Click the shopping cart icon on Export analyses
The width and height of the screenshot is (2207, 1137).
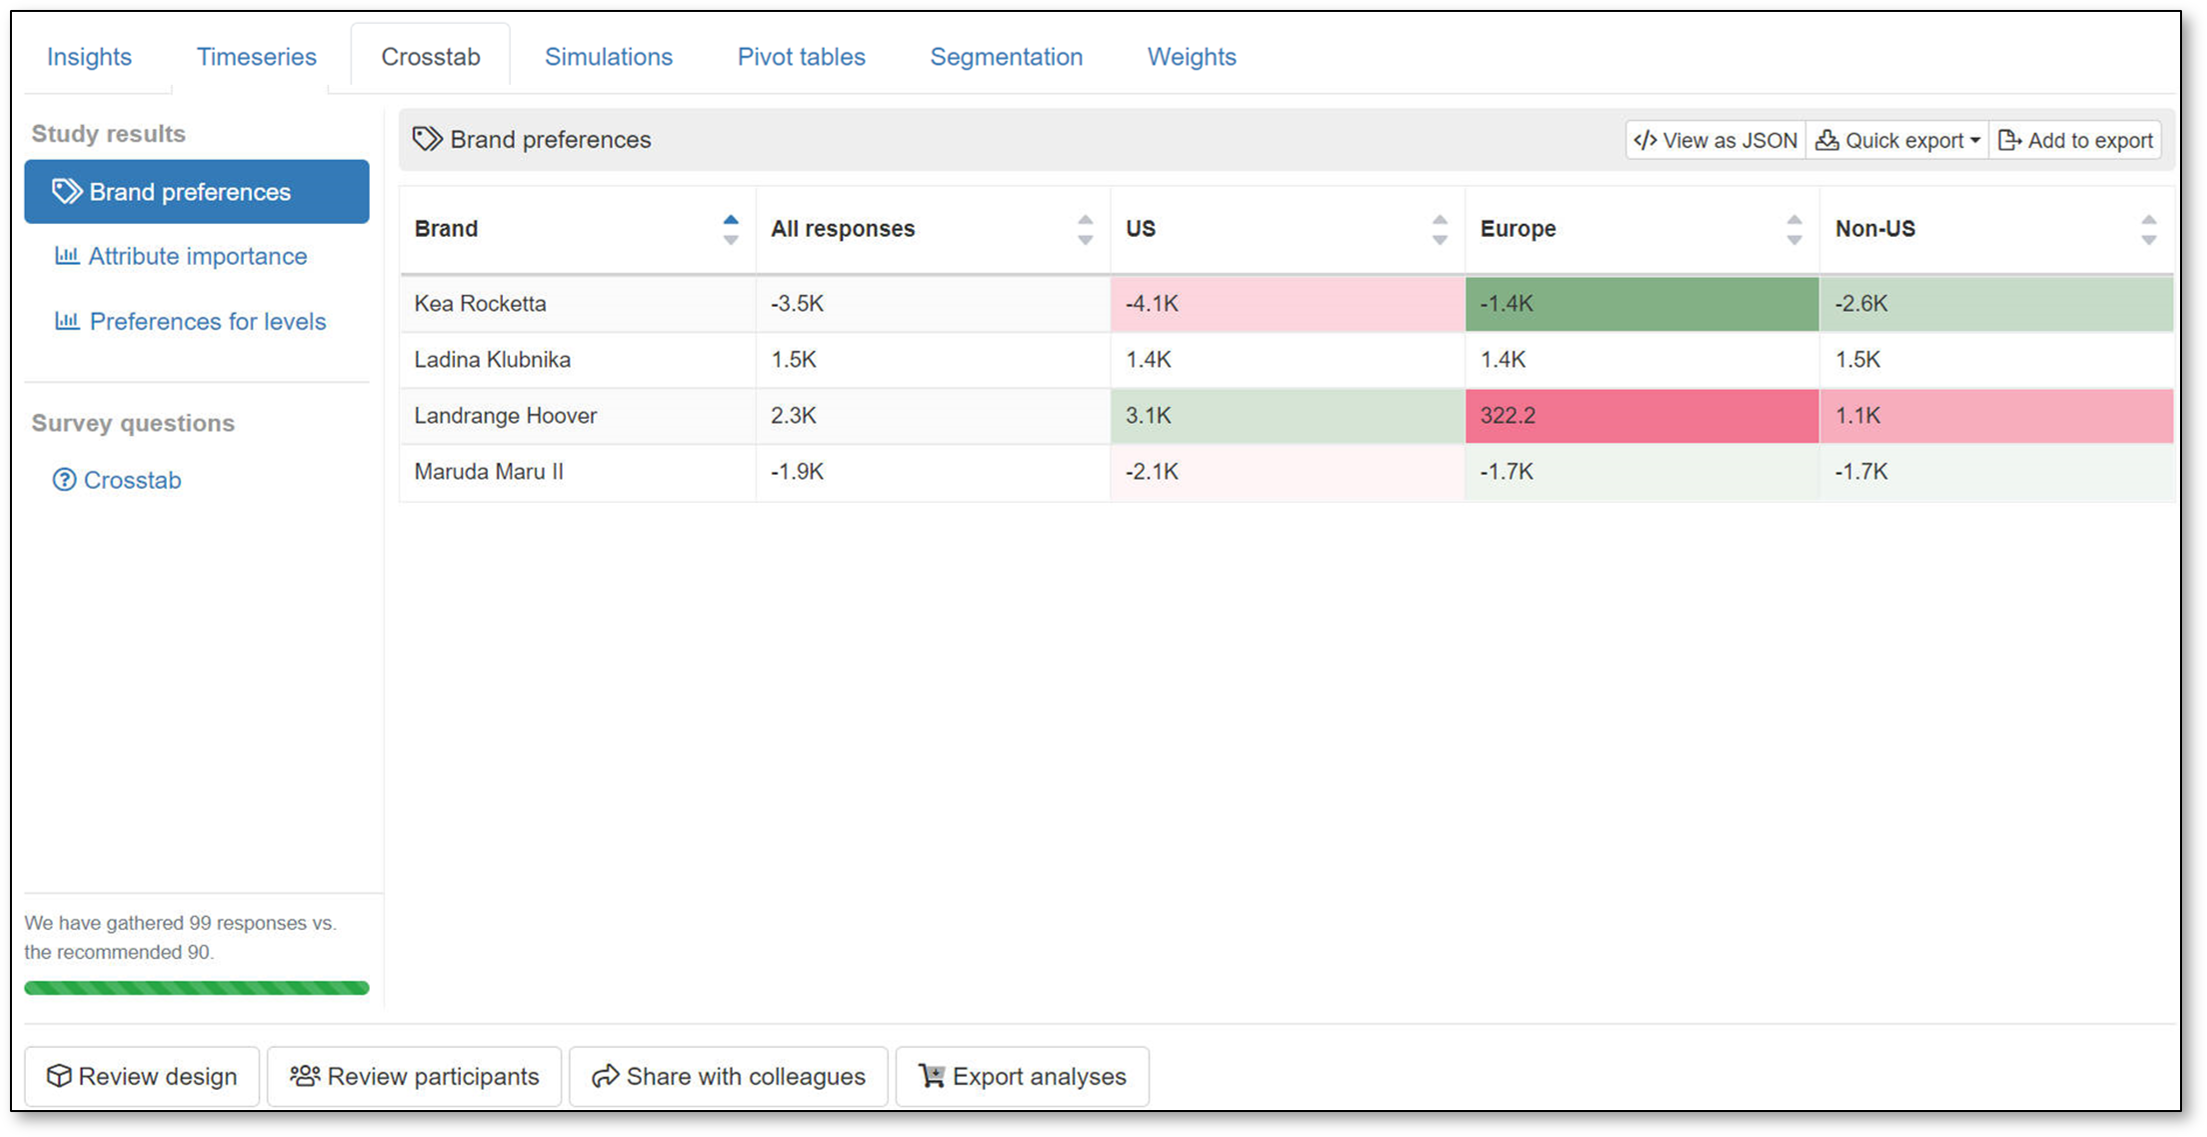coord(931,1076)
